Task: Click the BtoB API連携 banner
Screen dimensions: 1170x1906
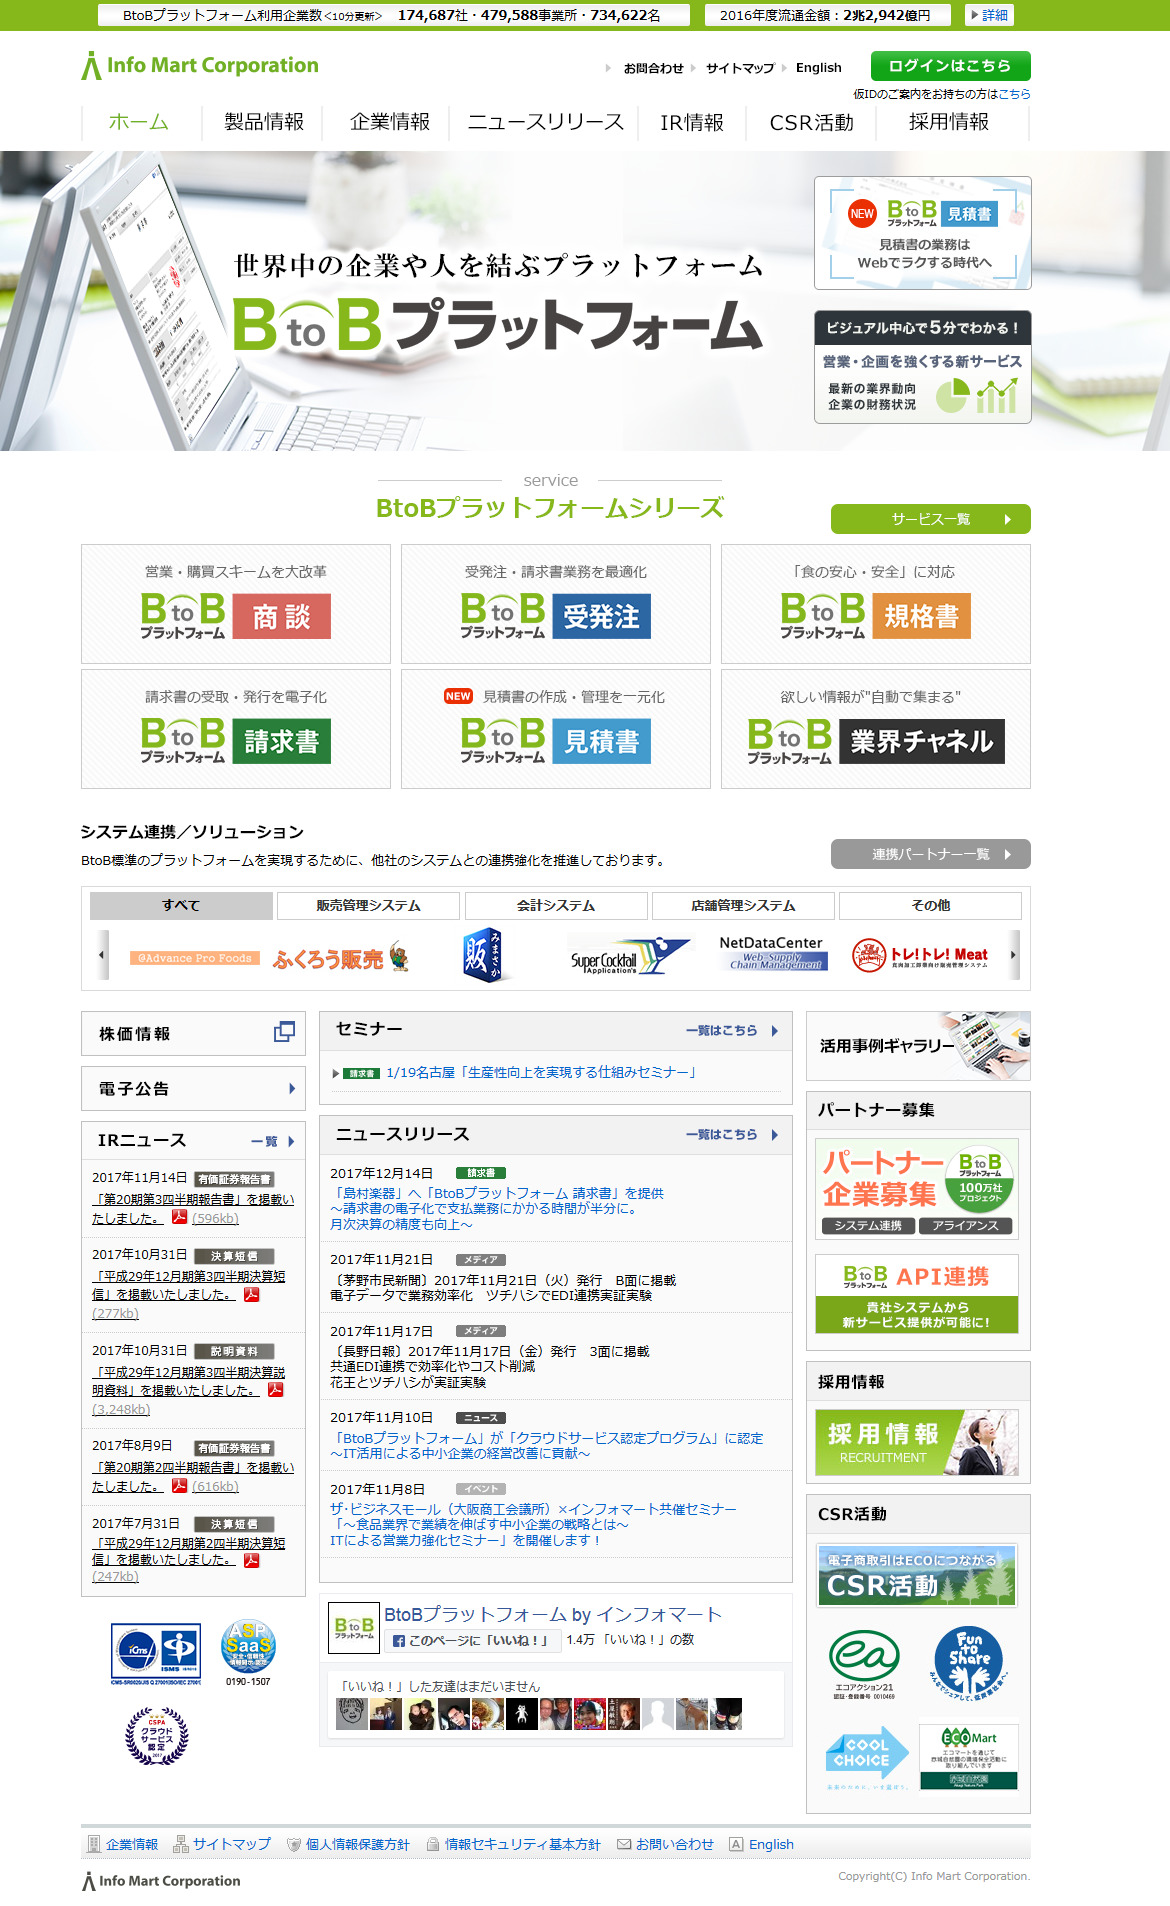Action: (x=917, y=1294)
